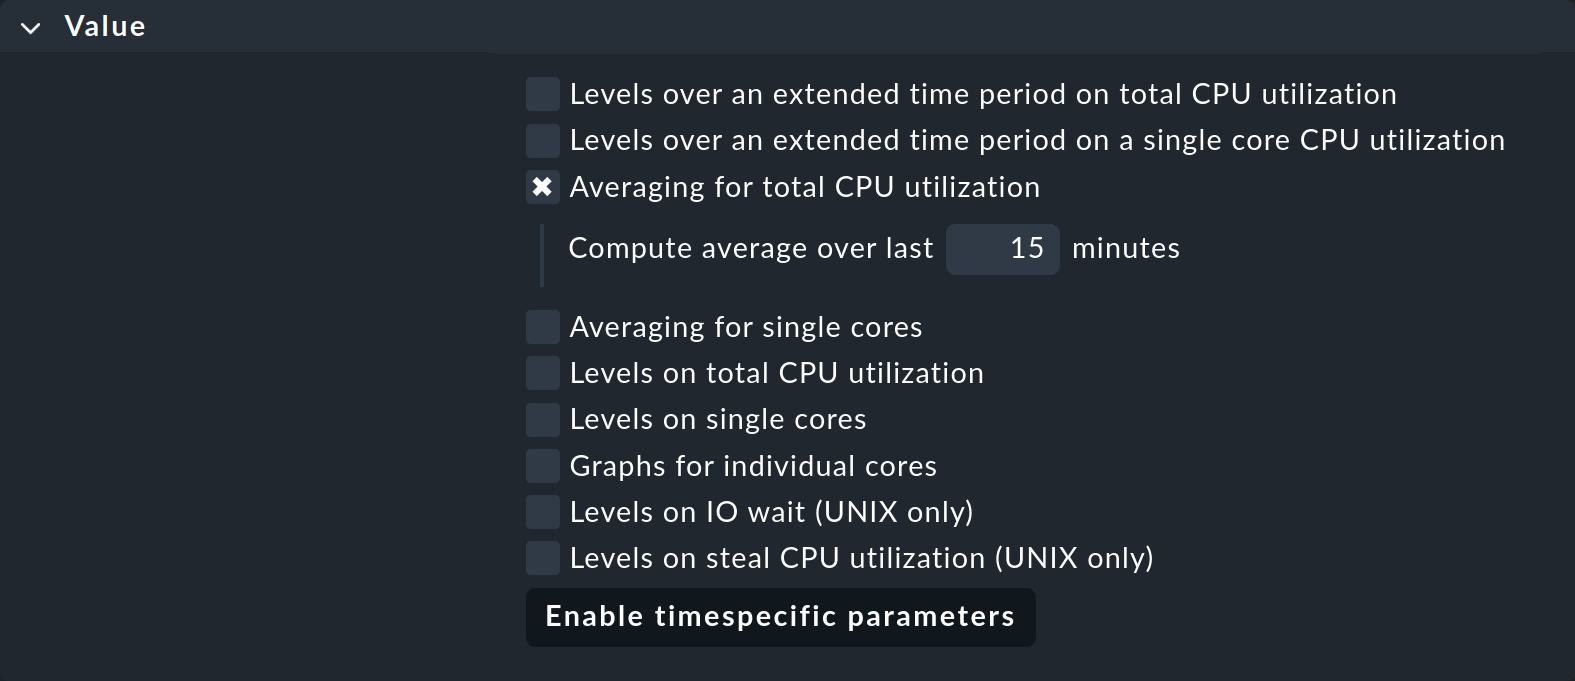The image size is (1575, 681).
Task: Disable Averaging for total CPU utilization
Action: 542,187
